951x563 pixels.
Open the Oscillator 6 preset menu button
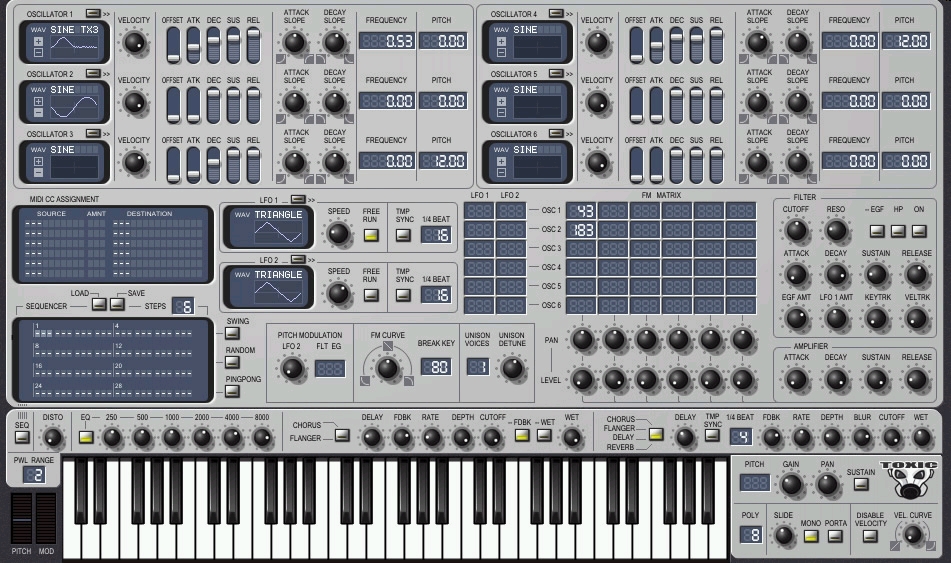[x=556, y=133]
